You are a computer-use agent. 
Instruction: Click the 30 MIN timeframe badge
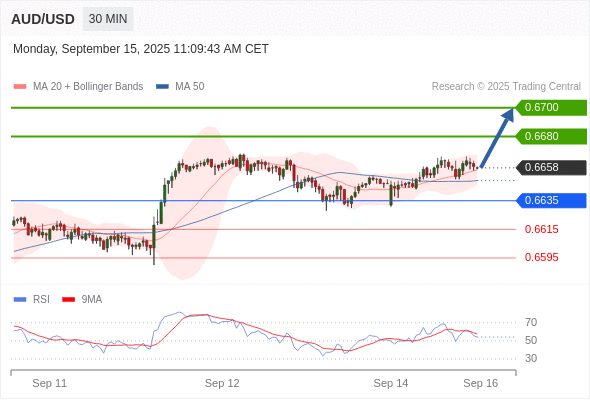tap(108, 19)
